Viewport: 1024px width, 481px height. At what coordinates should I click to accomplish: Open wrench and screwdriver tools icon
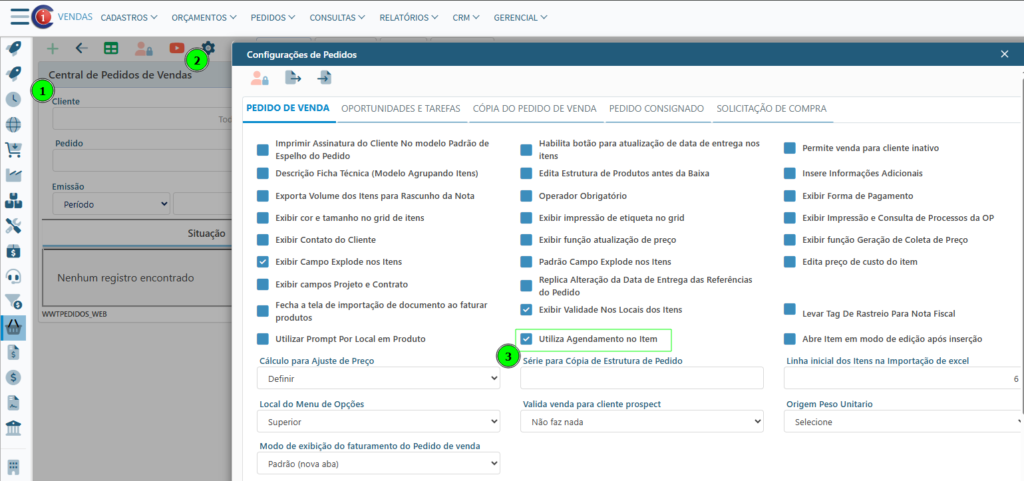coord(13,226)
